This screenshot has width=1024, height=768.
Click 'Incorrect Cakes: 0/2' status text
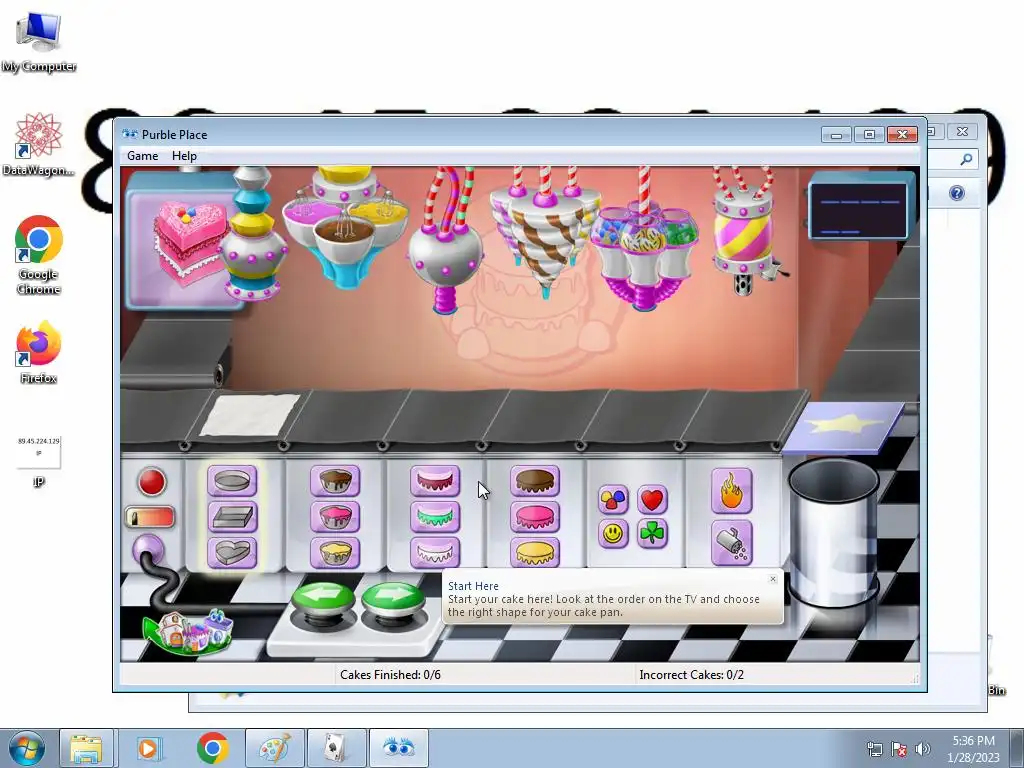coord(692,675)
